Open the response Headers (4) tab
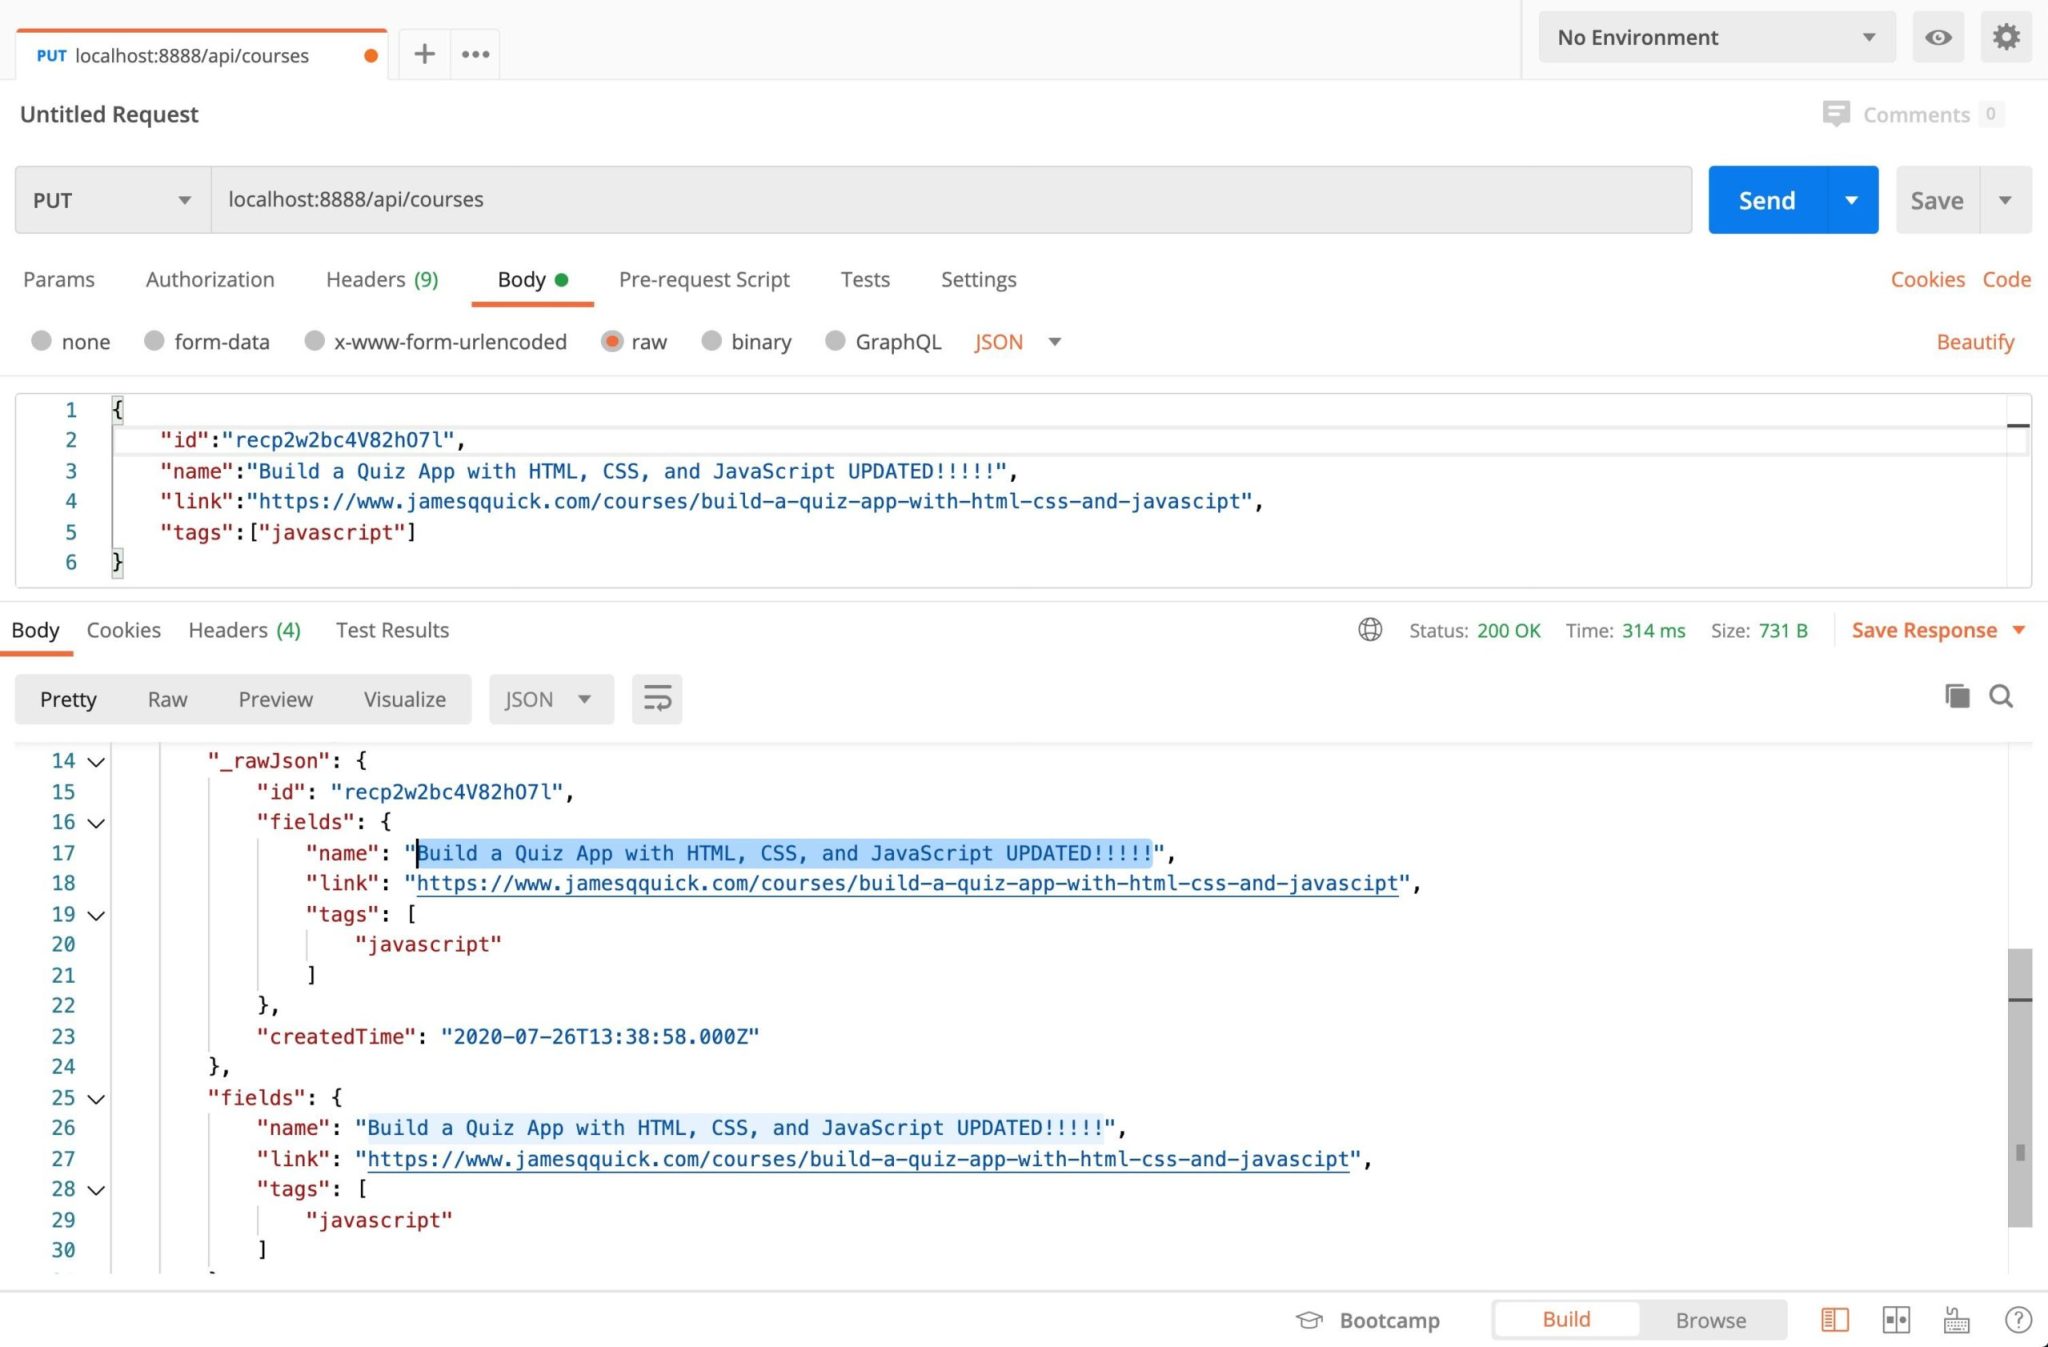This screenshot has height=1347, width=2048. [x=243, y=630]
